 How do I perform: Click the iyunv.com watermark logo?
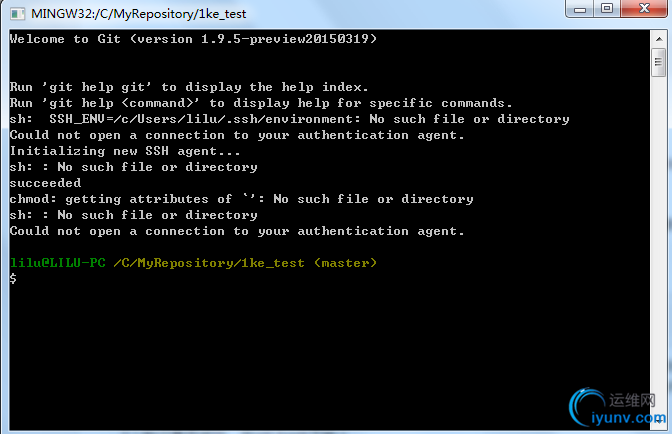point(615,405)
